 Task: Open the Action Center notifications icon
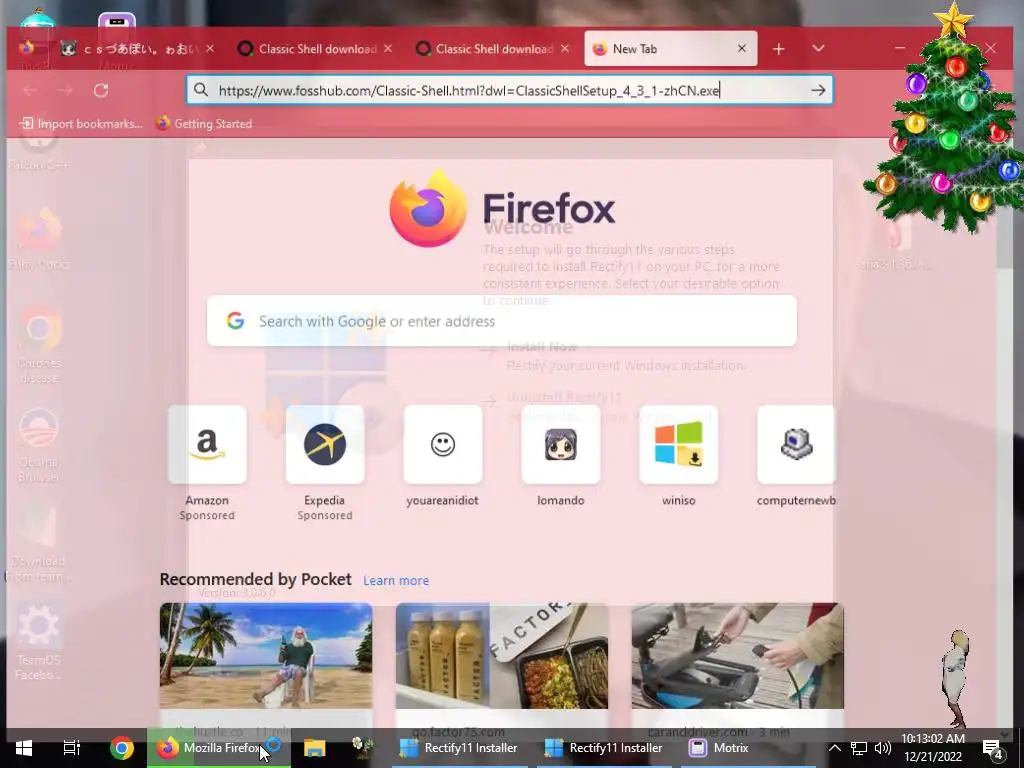[992, 748]
